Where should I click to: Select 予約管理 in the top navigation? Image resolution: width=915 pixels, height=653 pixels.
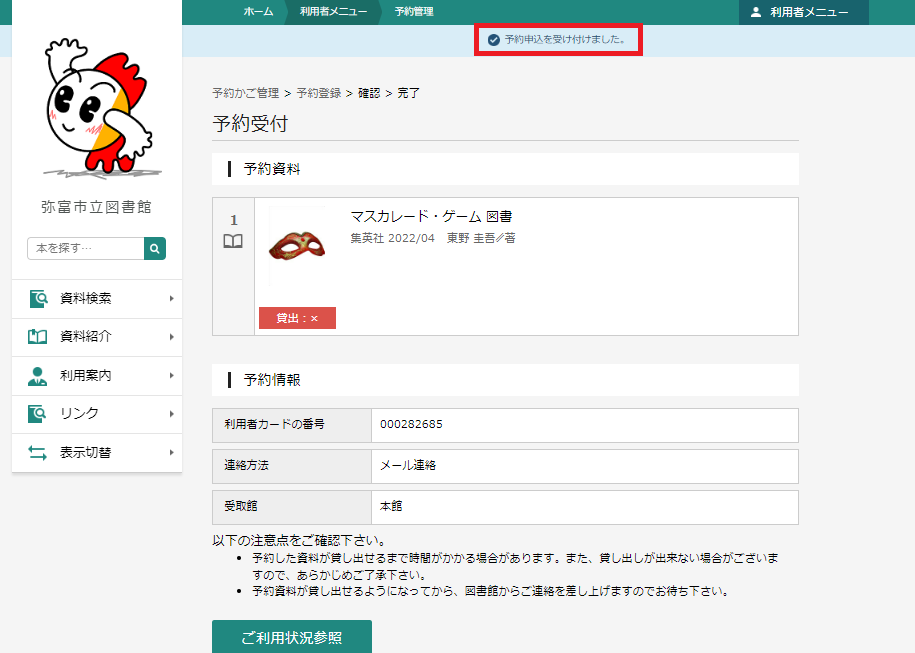[x=414, y=12]
